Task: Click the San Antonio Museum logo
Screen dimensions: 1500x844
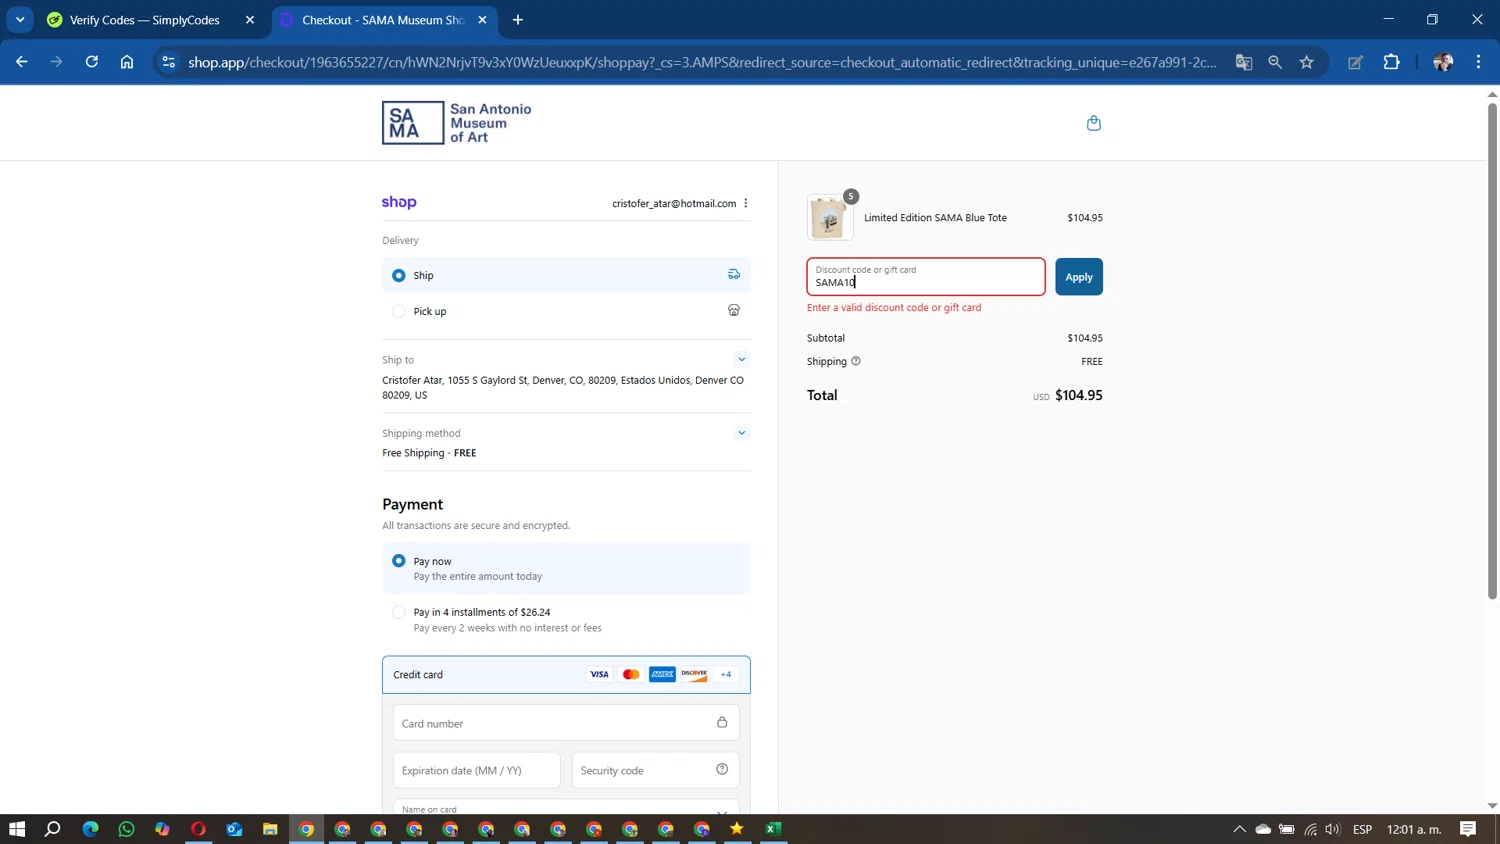Action: 457,123
